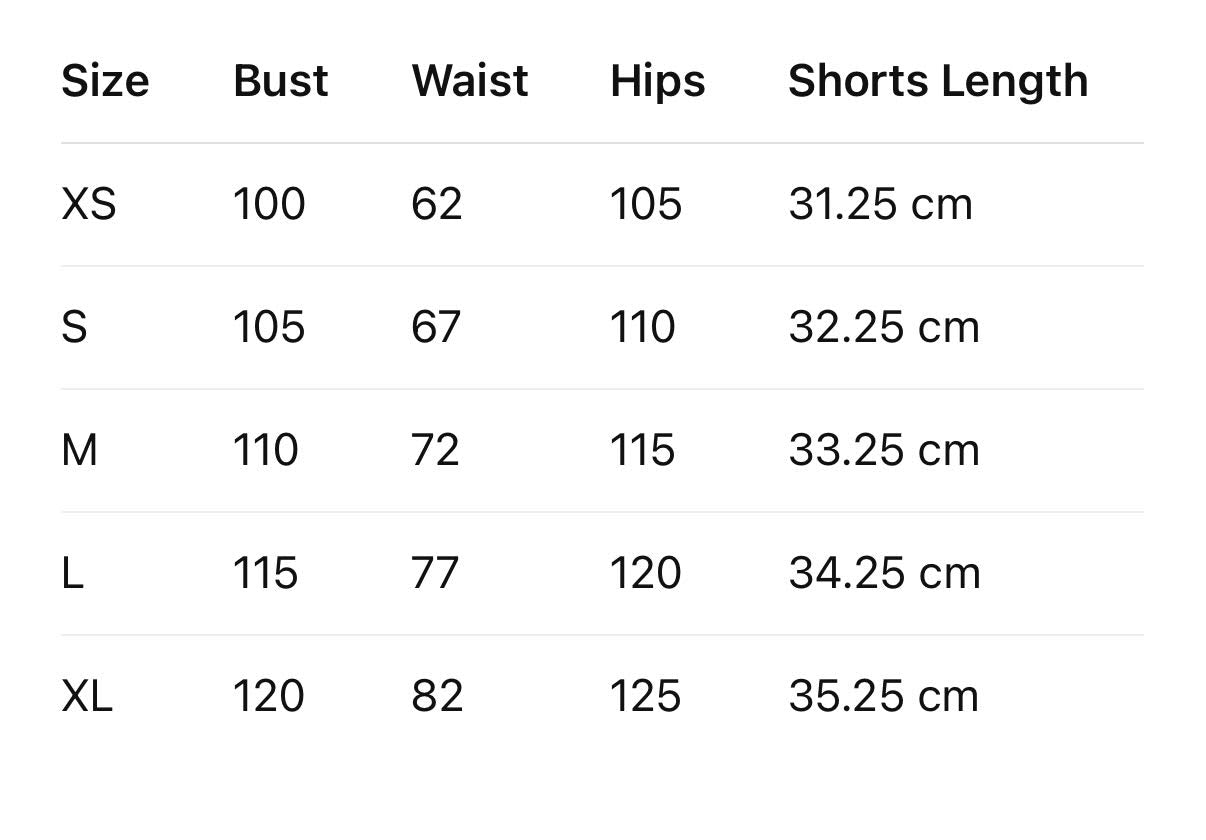Click the 33.25 cm shorts length cell

883,450
